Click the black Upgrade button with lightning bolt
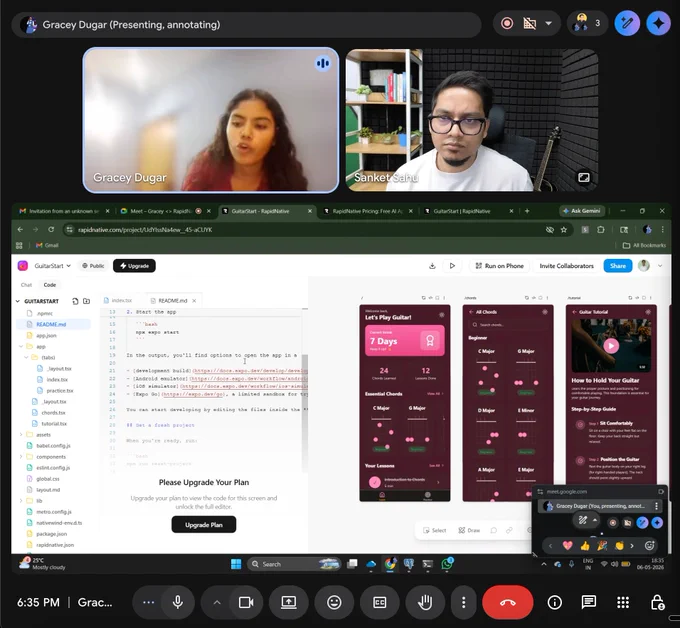 (134, 266)
